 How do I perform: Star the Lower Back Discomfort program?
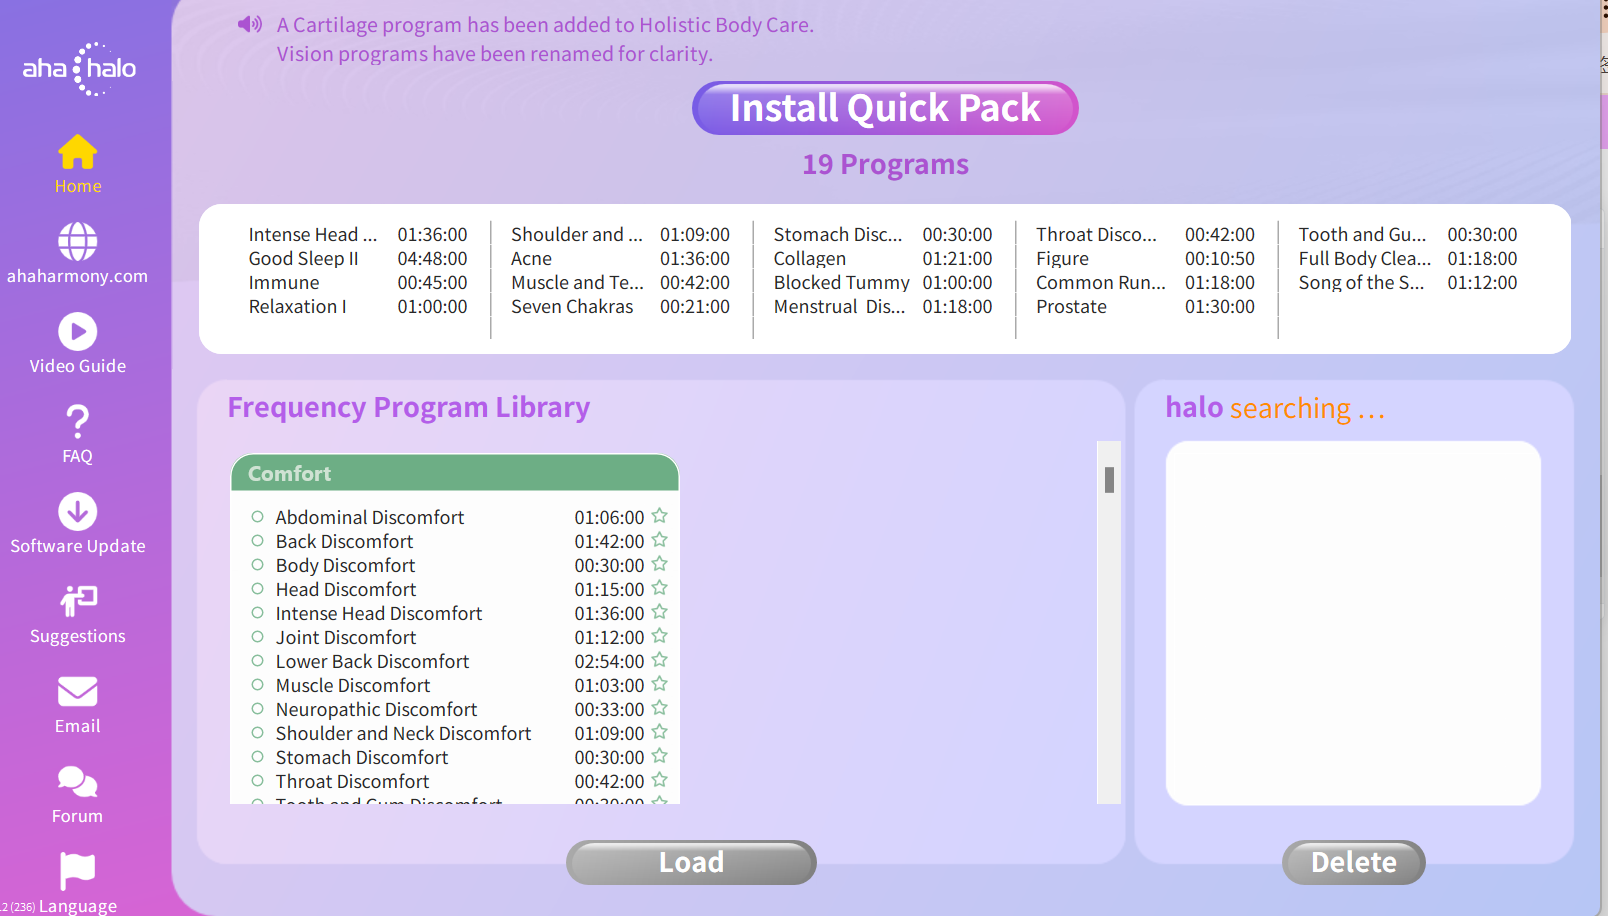click(660, 660)
